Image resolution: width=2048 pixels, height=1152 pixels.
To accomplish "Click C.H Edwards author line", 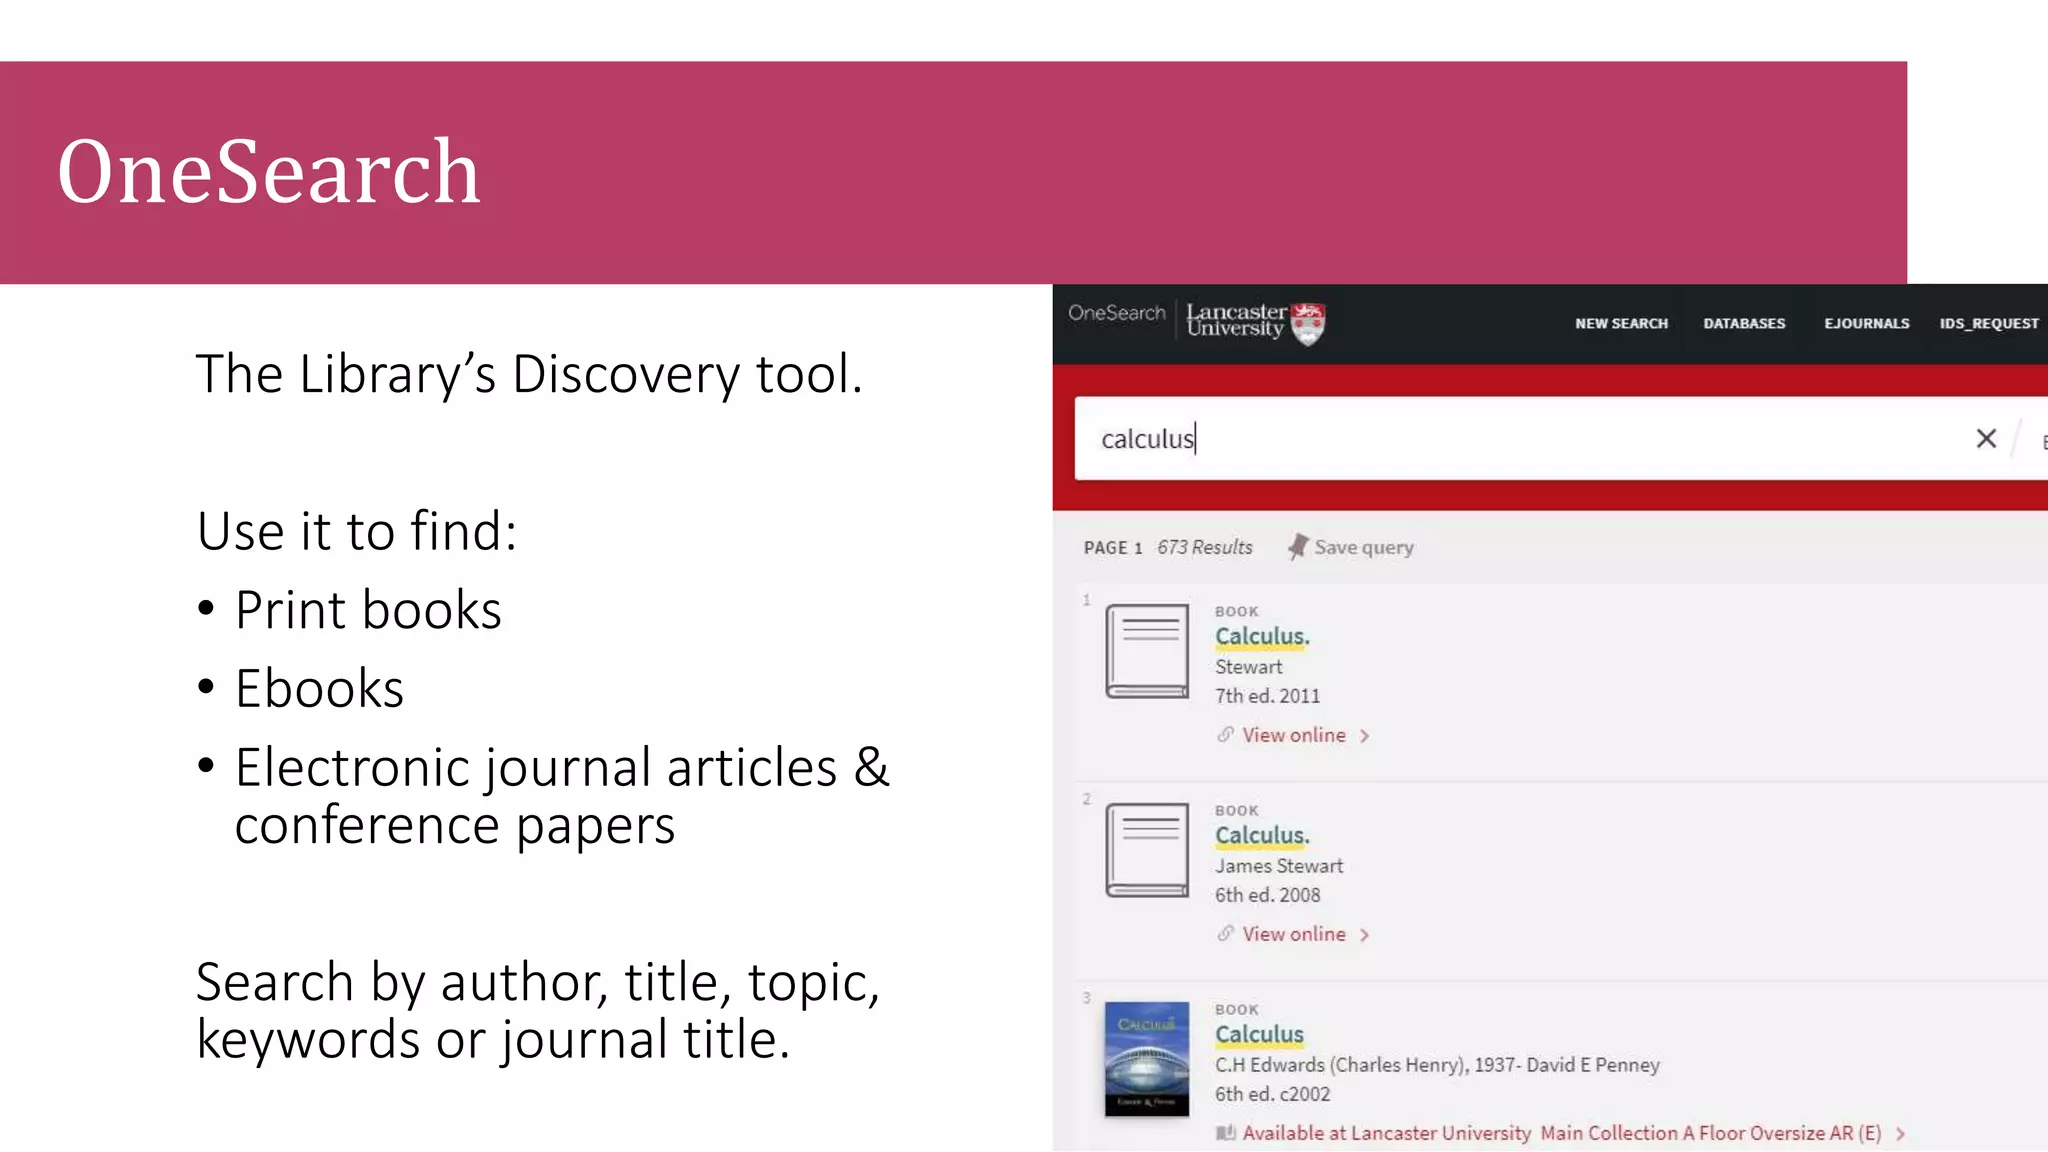I will click(1437, 1065).
